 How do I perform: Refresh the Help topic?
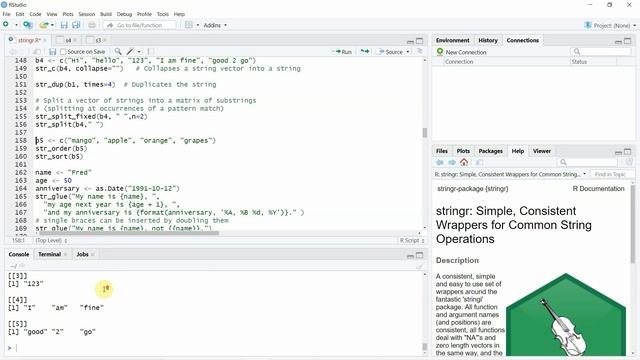629,162
